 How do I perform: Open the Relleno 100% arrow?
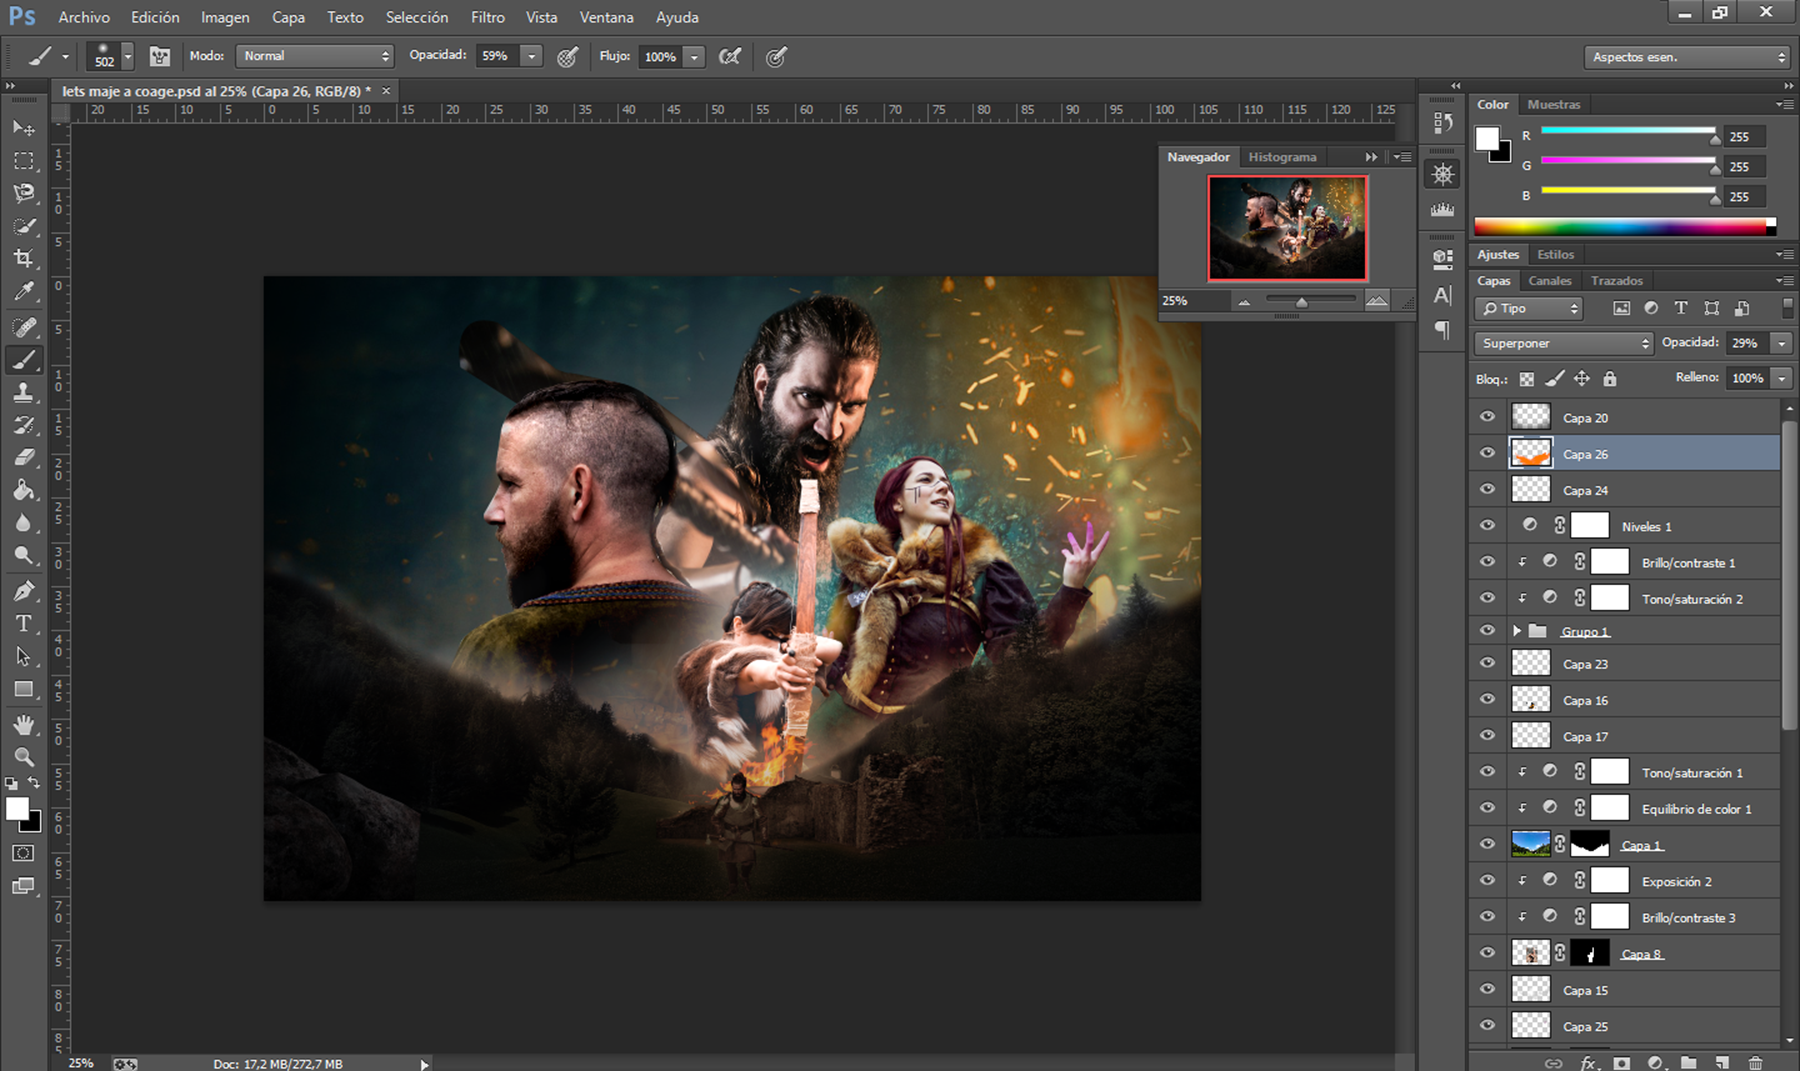click(1781, 378)
